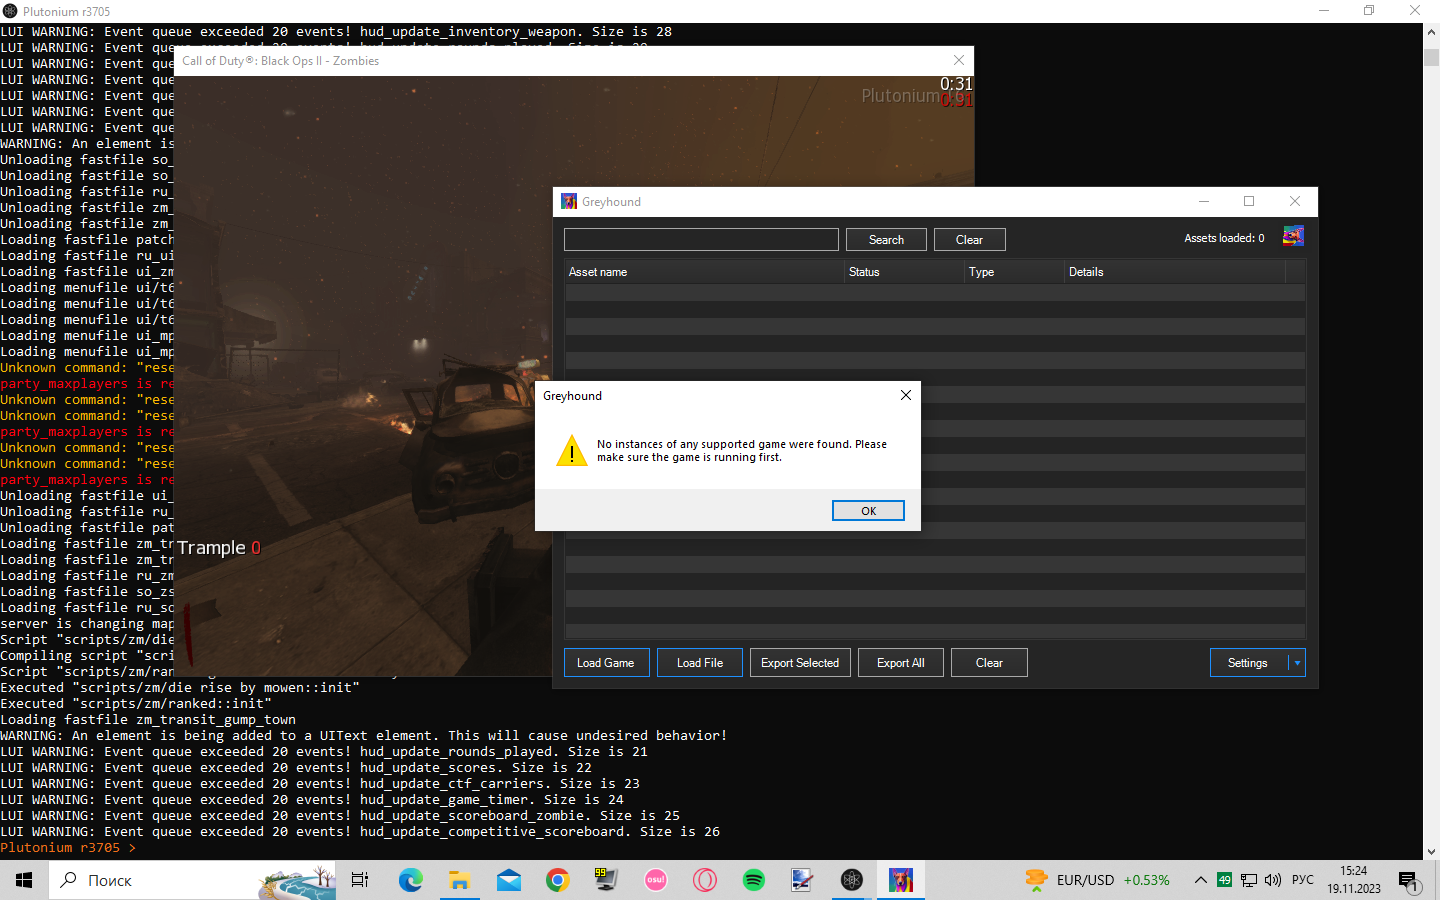The width and height of the screenshot is (1440, 900).
Task: Open File Explorer from the taskbar
Action: click(x=459, y=880)
